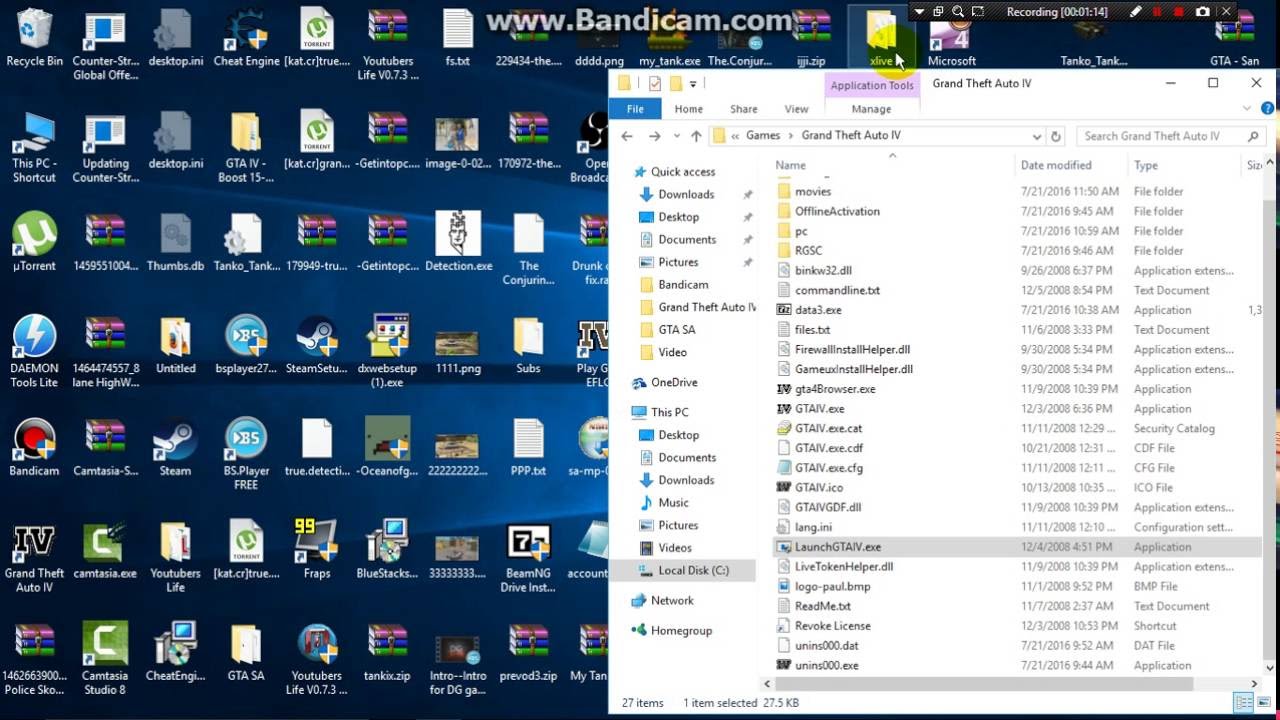Select the Grand Theft Auto IV desktop shortcut
Screen dimensions: 1280x720
34,557
